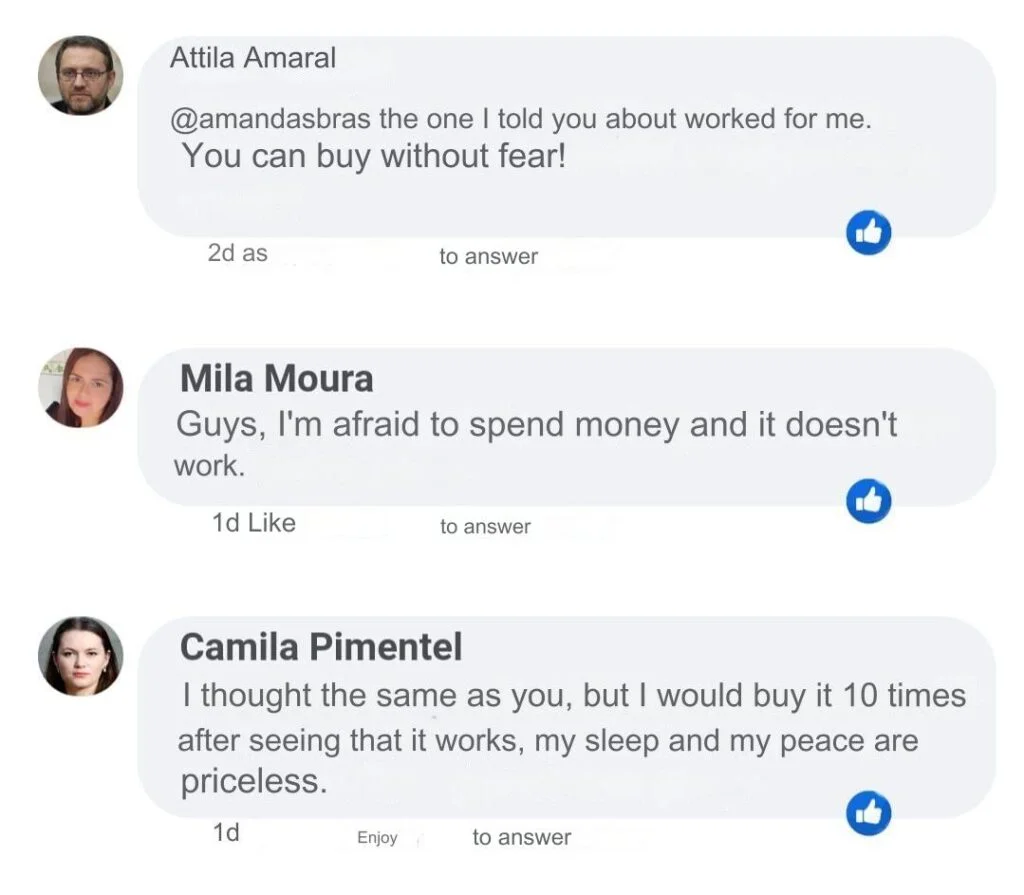Viewport: 1024px width, 895px height.
Task: Click the thumbs-up badge on Camila Pimentel's comment
Action: 868,813
